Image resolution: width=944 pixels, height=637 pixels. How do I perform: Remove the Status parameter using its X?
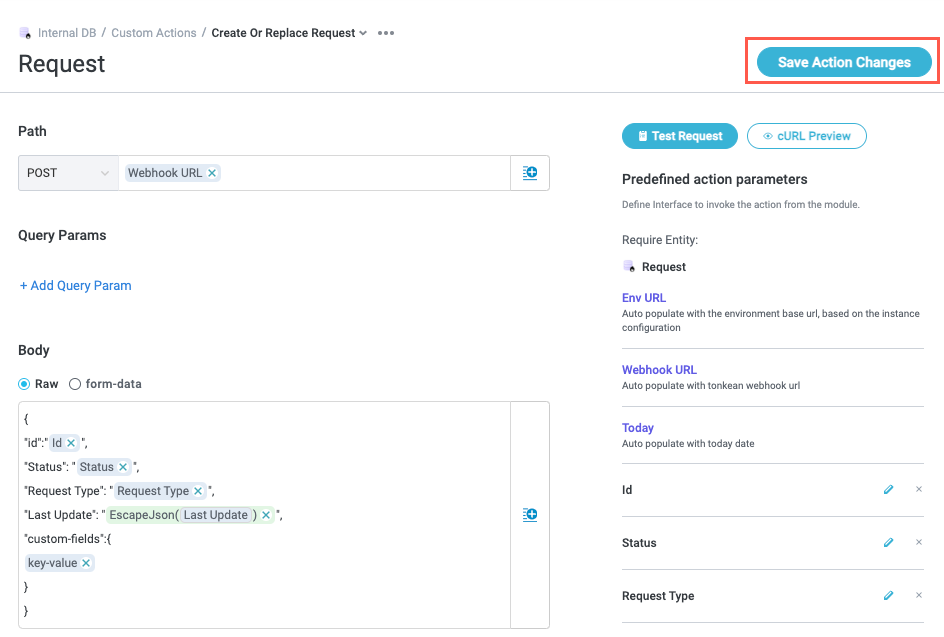pos(919,543)
